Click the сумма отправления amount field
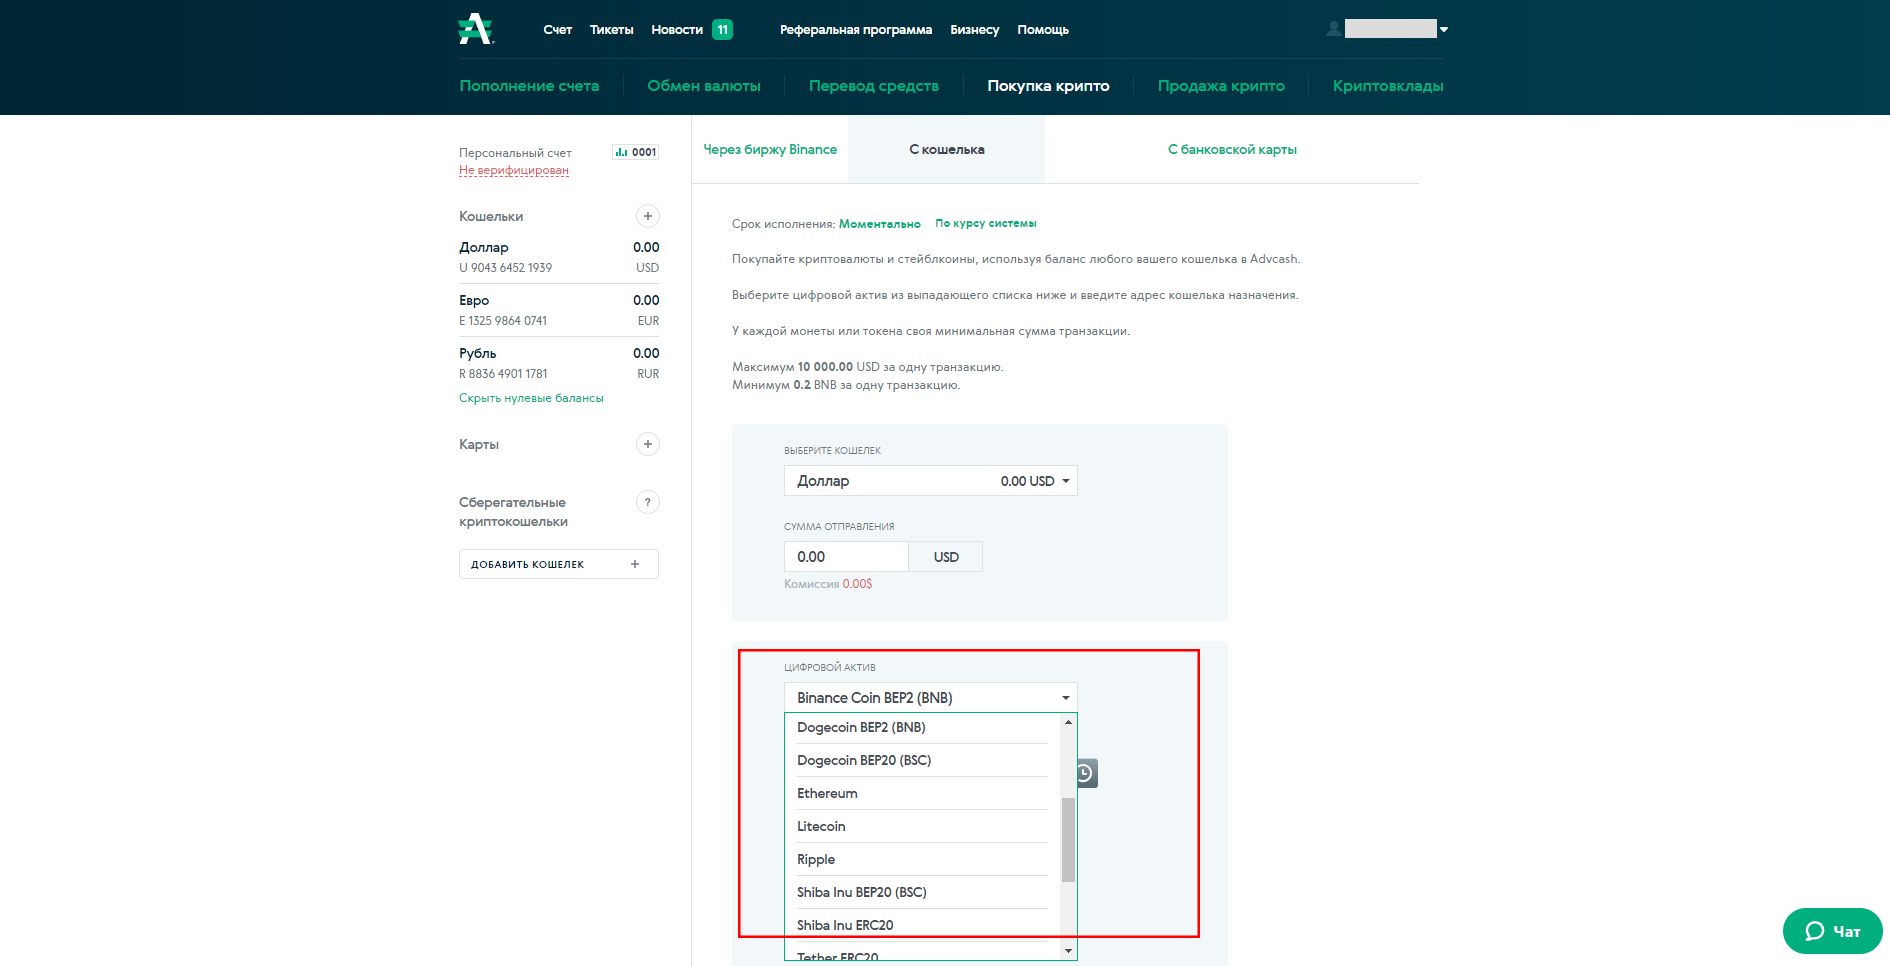The image size is (1890, 966). point(846,557)
